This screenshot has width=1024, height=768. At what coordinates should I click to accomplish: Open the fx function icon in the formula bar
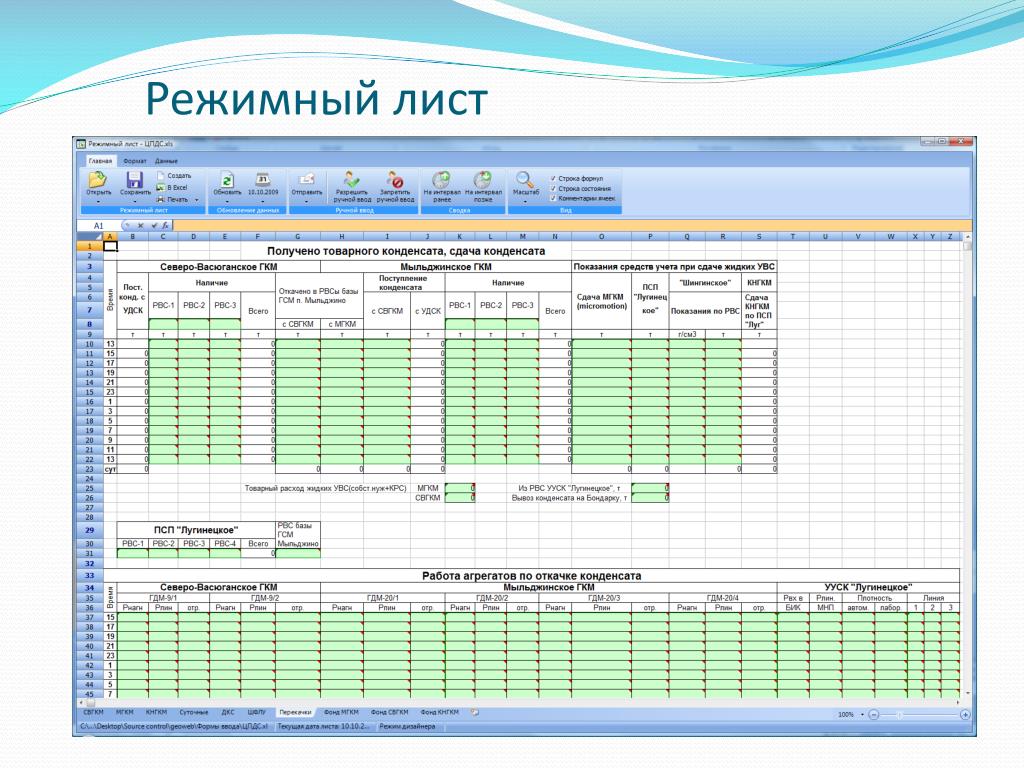[x=165, y=225]
